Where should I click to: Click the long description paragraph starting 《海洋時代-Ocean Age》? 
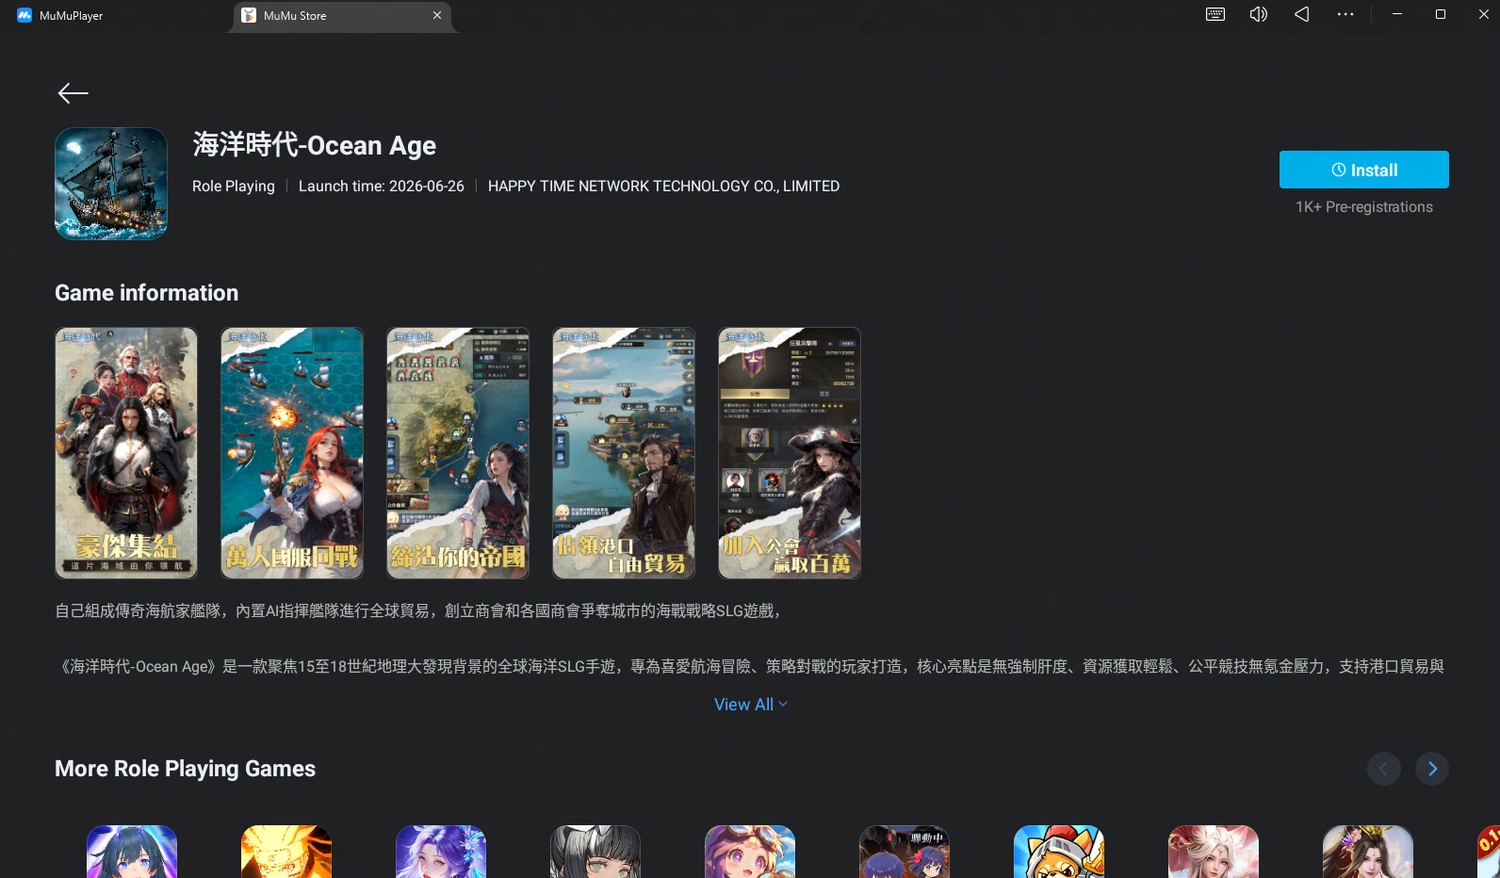tap(750, 666)
